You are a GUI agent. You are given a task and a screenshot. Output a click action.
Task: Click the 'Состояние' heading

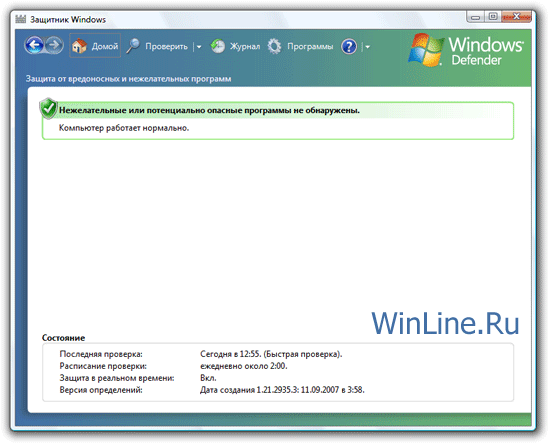click(x=63, y=338)
